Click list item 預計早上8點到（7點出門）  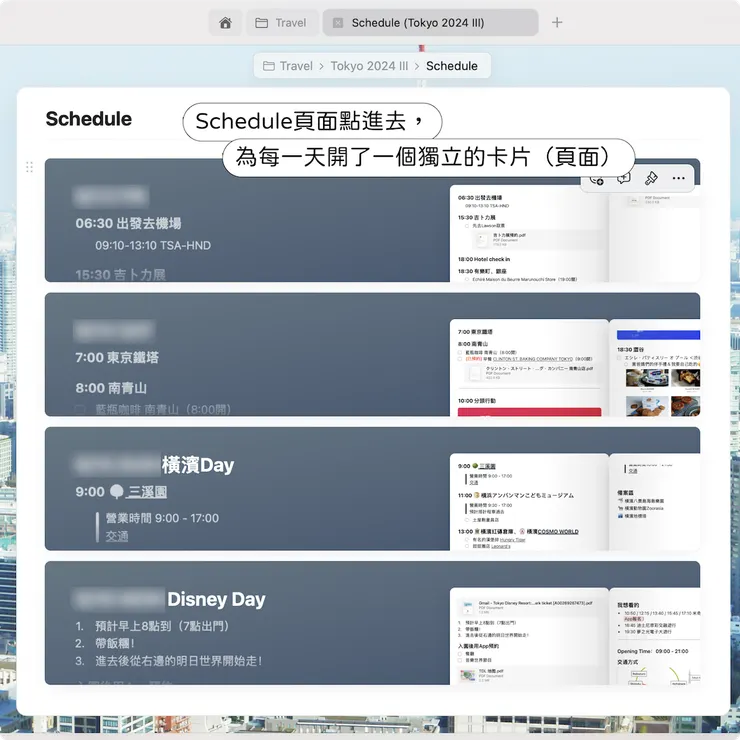click(x=162, y=626)
